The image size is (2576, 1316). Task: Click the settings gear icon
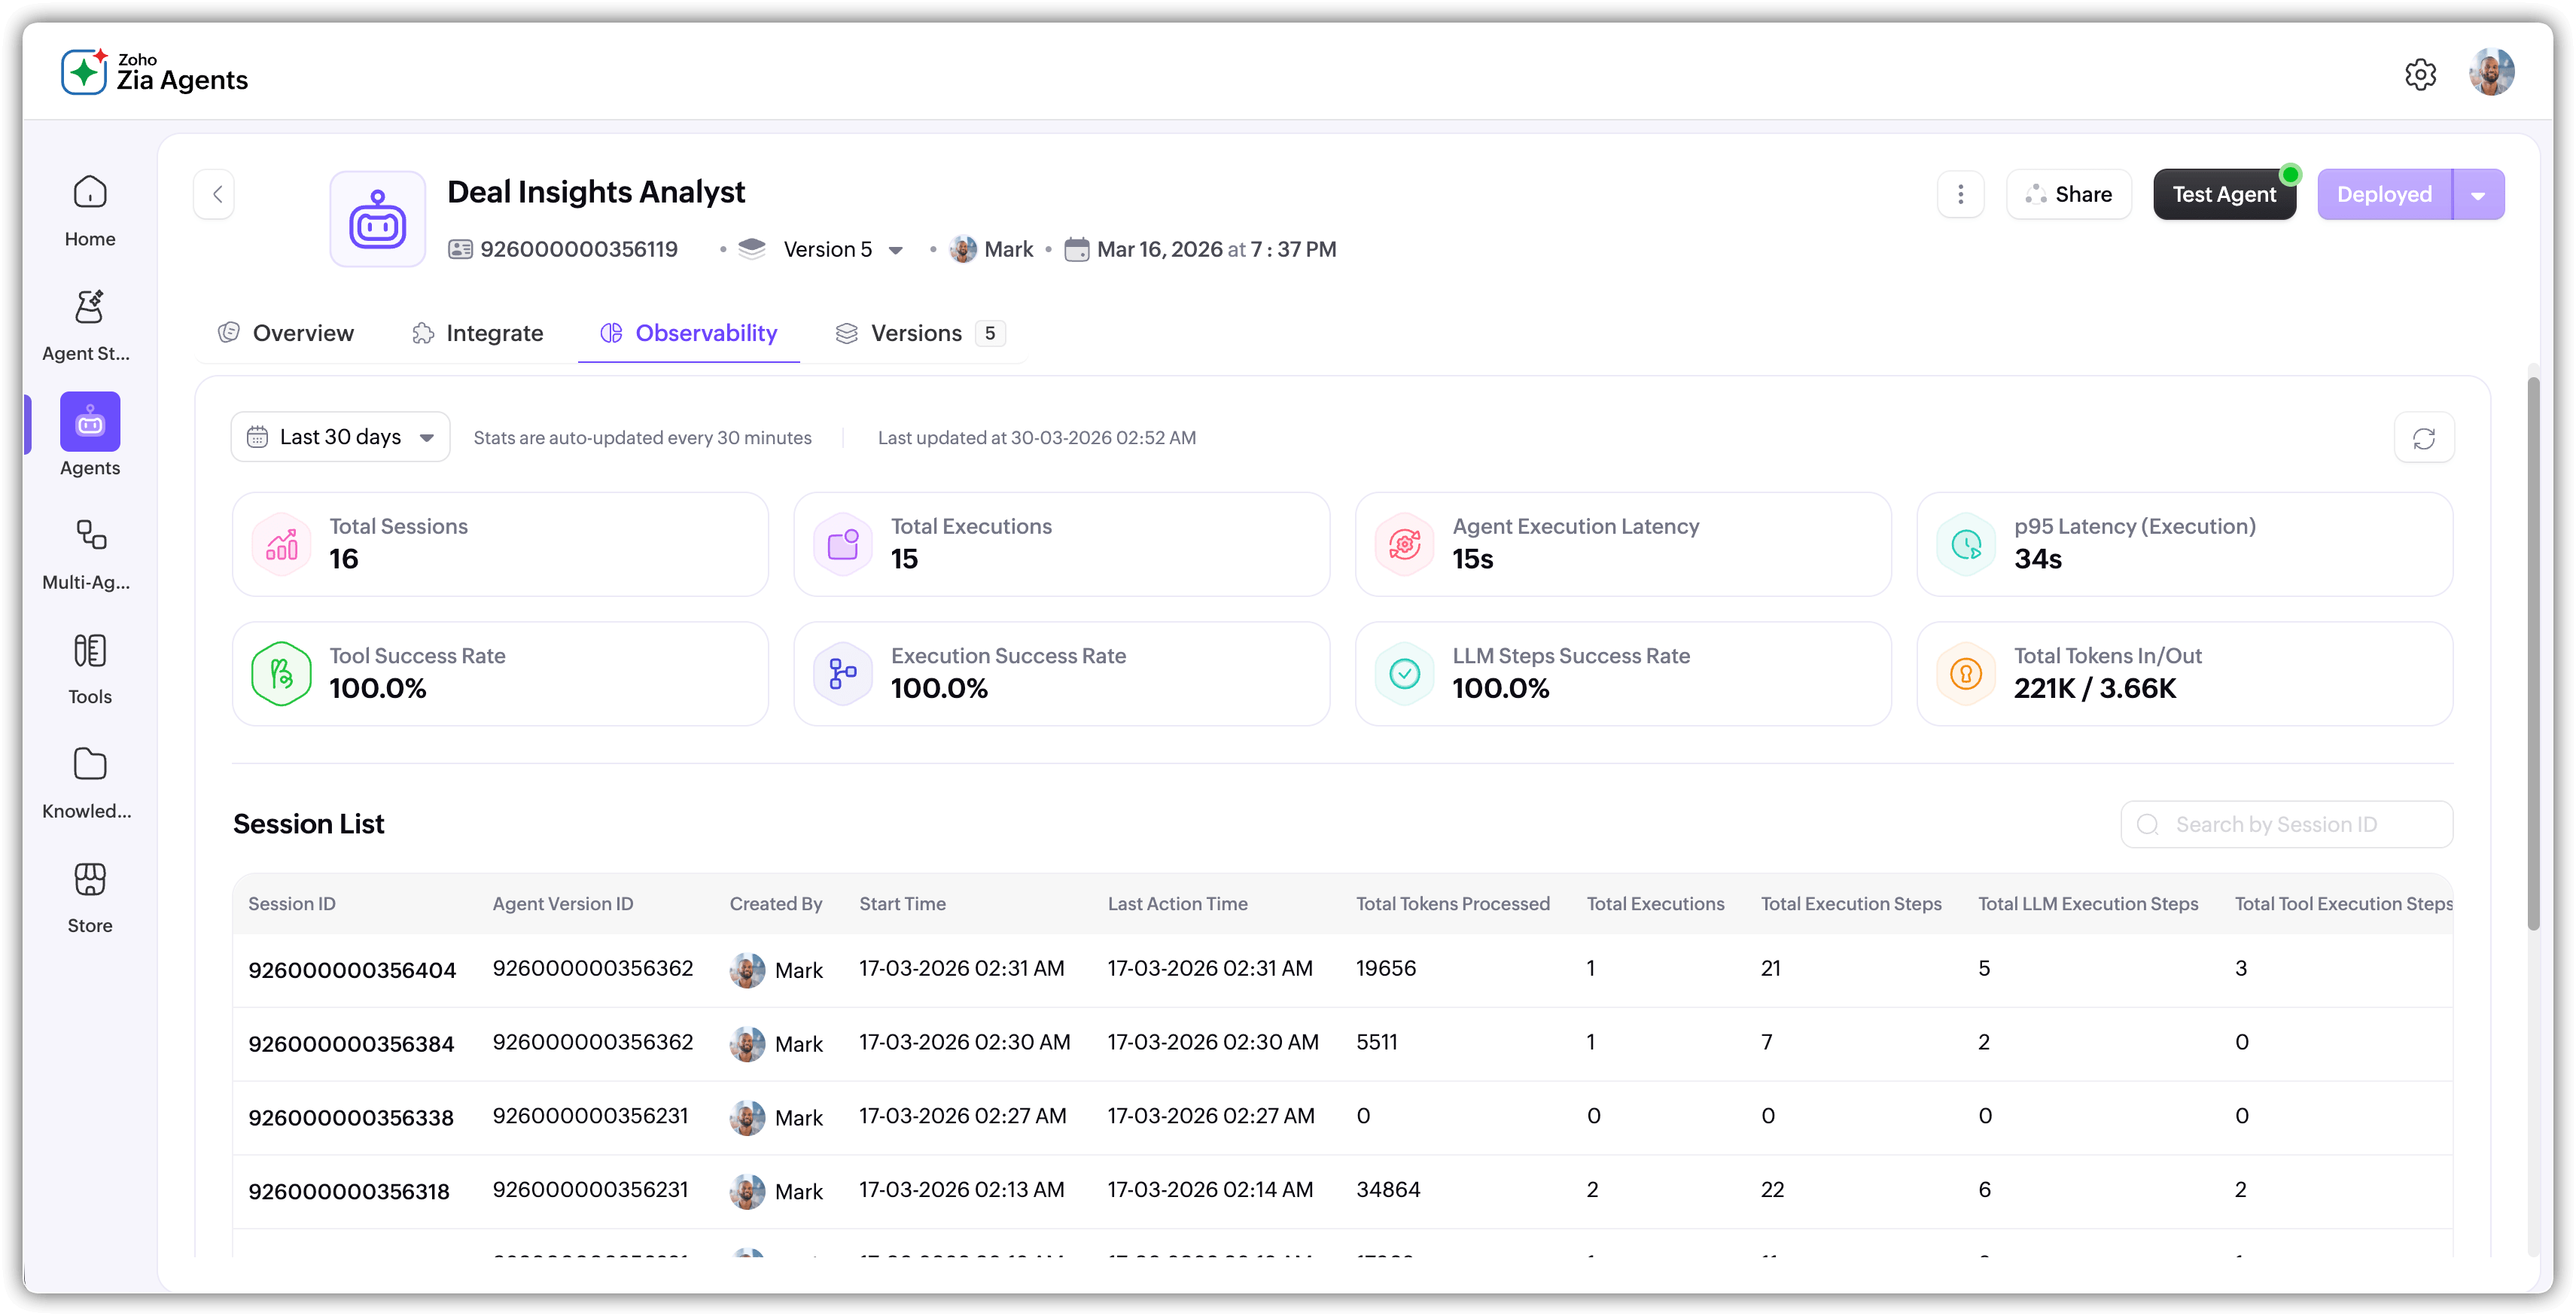pyautogui.click(x=2420, y=74)
